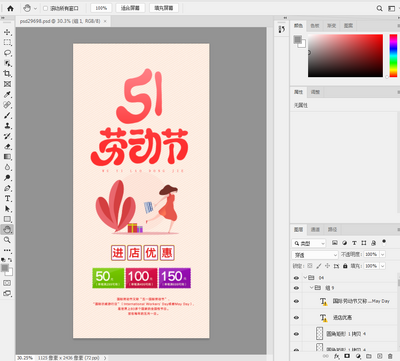This screenshot has width=400, height=361.
Task: Switch to Channels tab
Action: click(x=315, y=229)
